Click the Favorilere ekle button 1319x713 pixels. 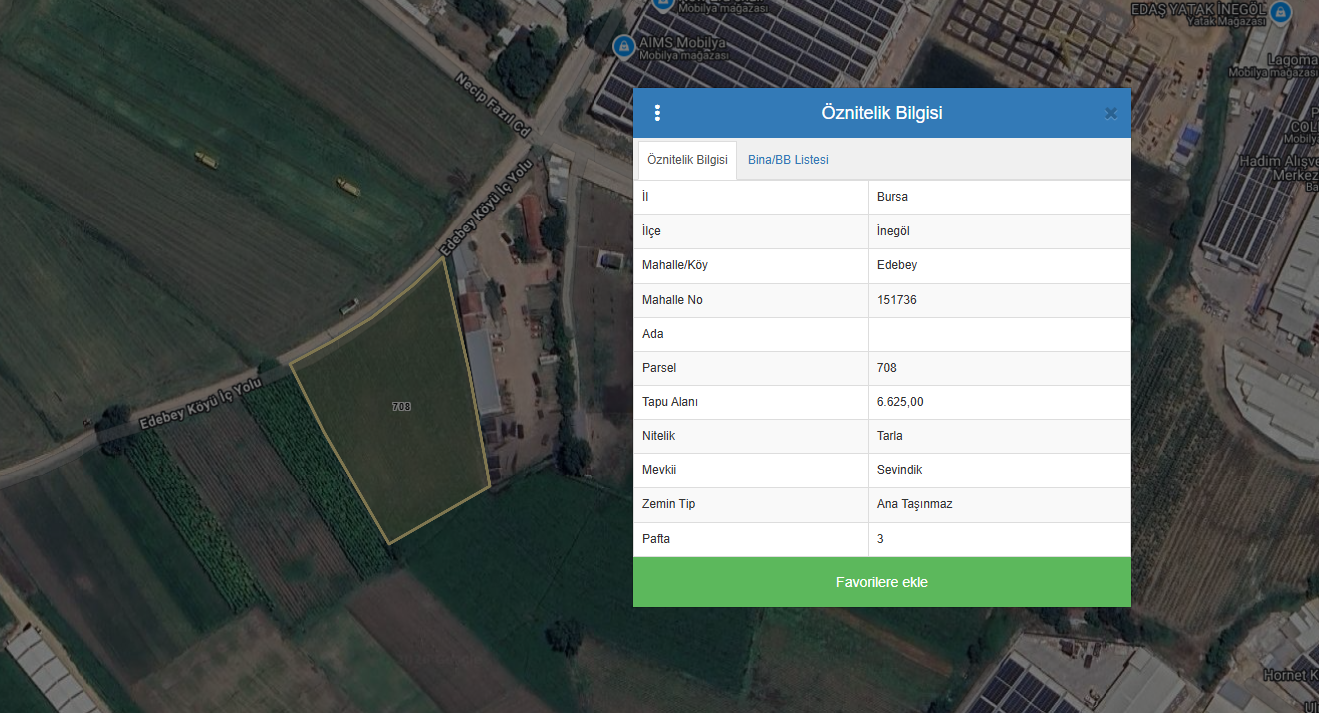882,582
